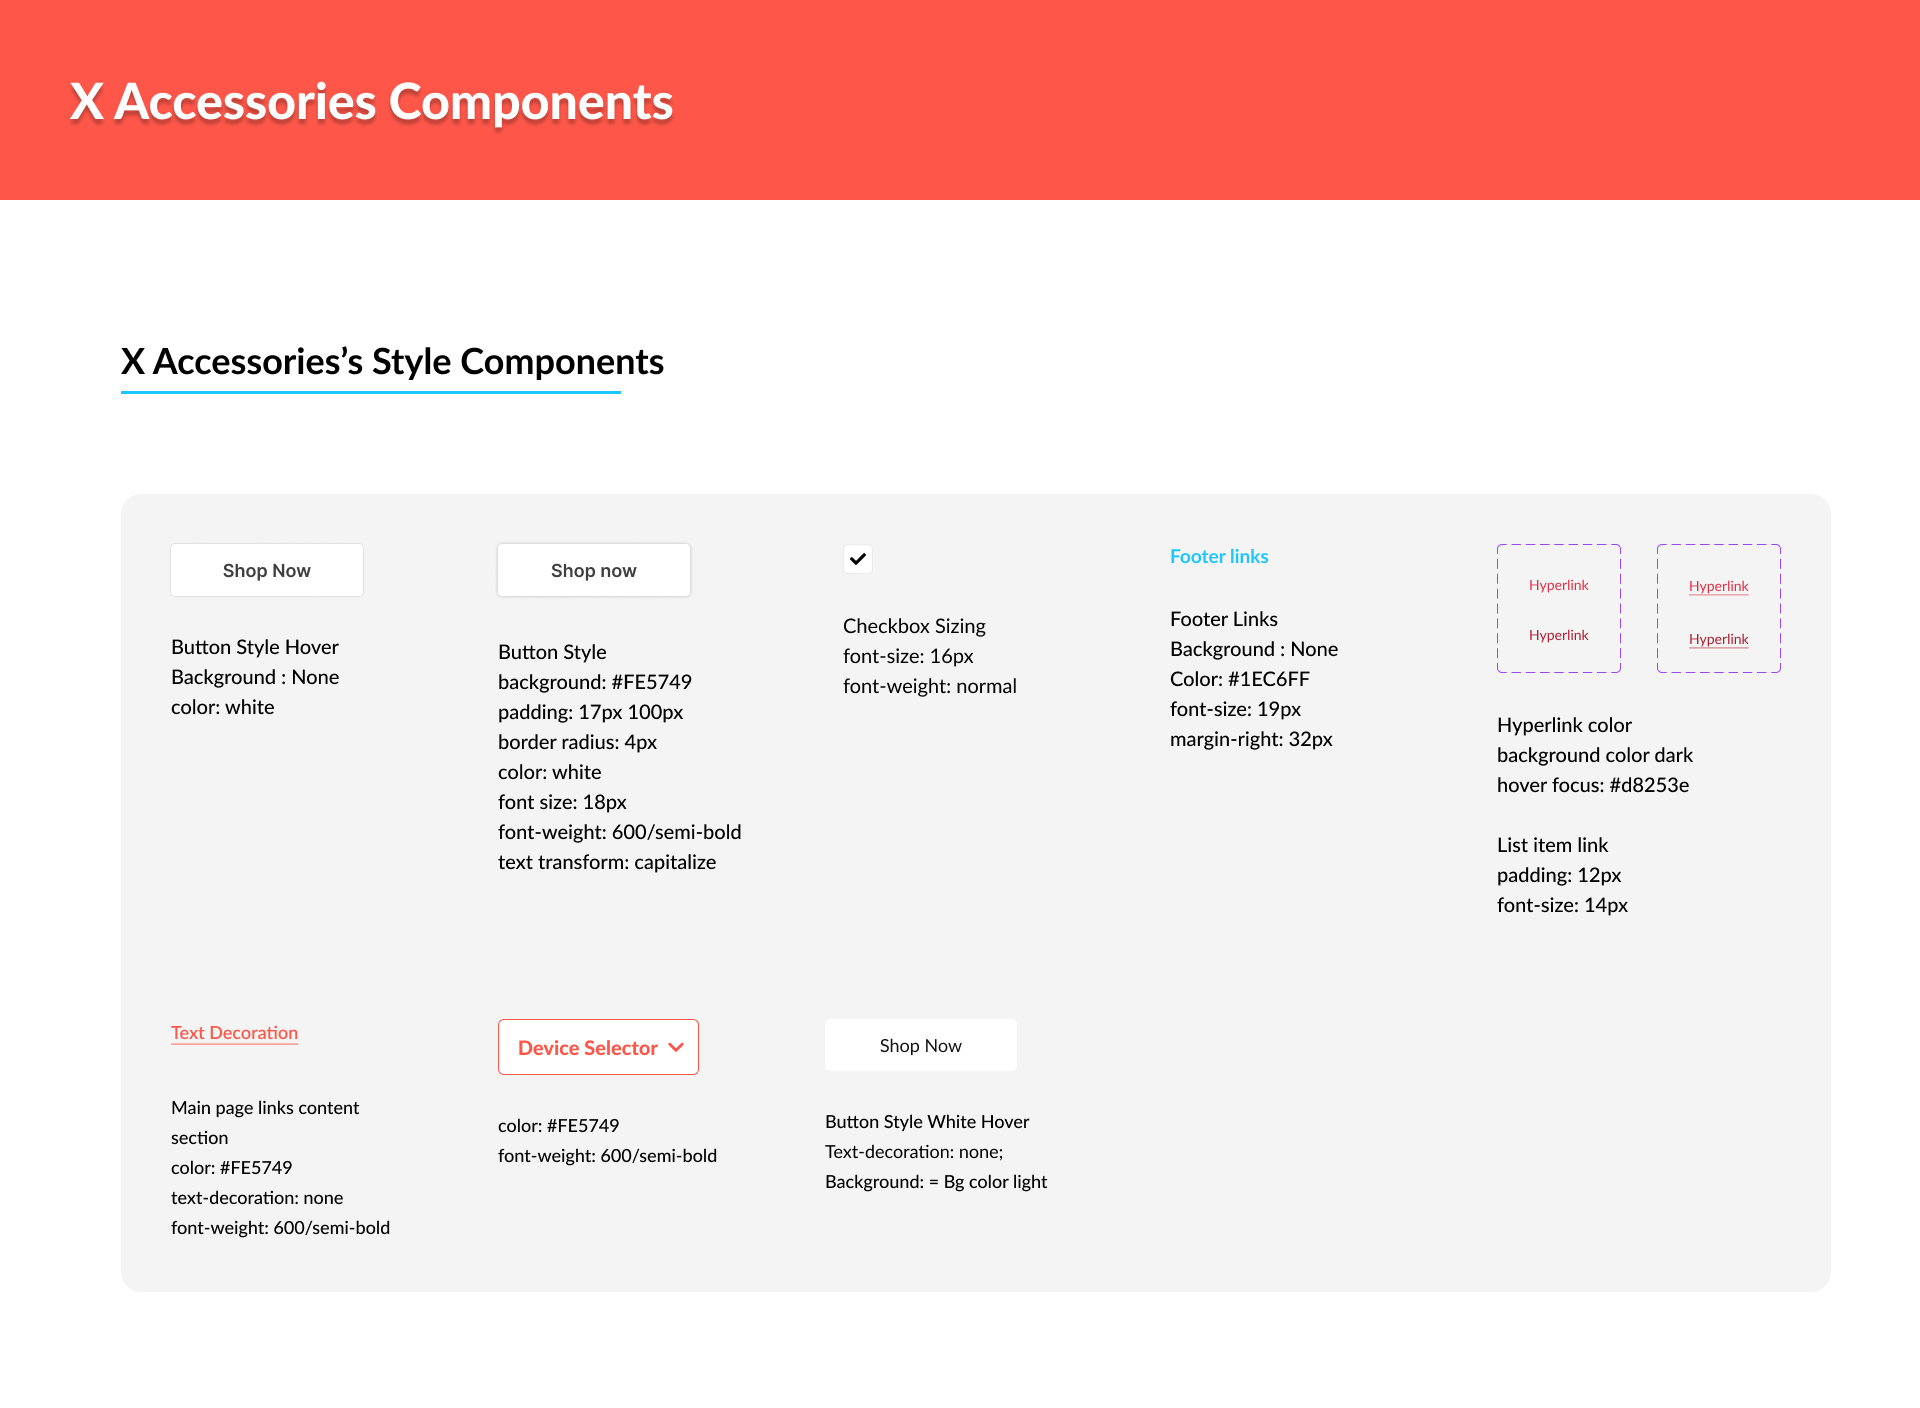1920x1408 pixels.
Task: Select the 'X Accessories's Style Components' heading
Action: coord(392,361)
